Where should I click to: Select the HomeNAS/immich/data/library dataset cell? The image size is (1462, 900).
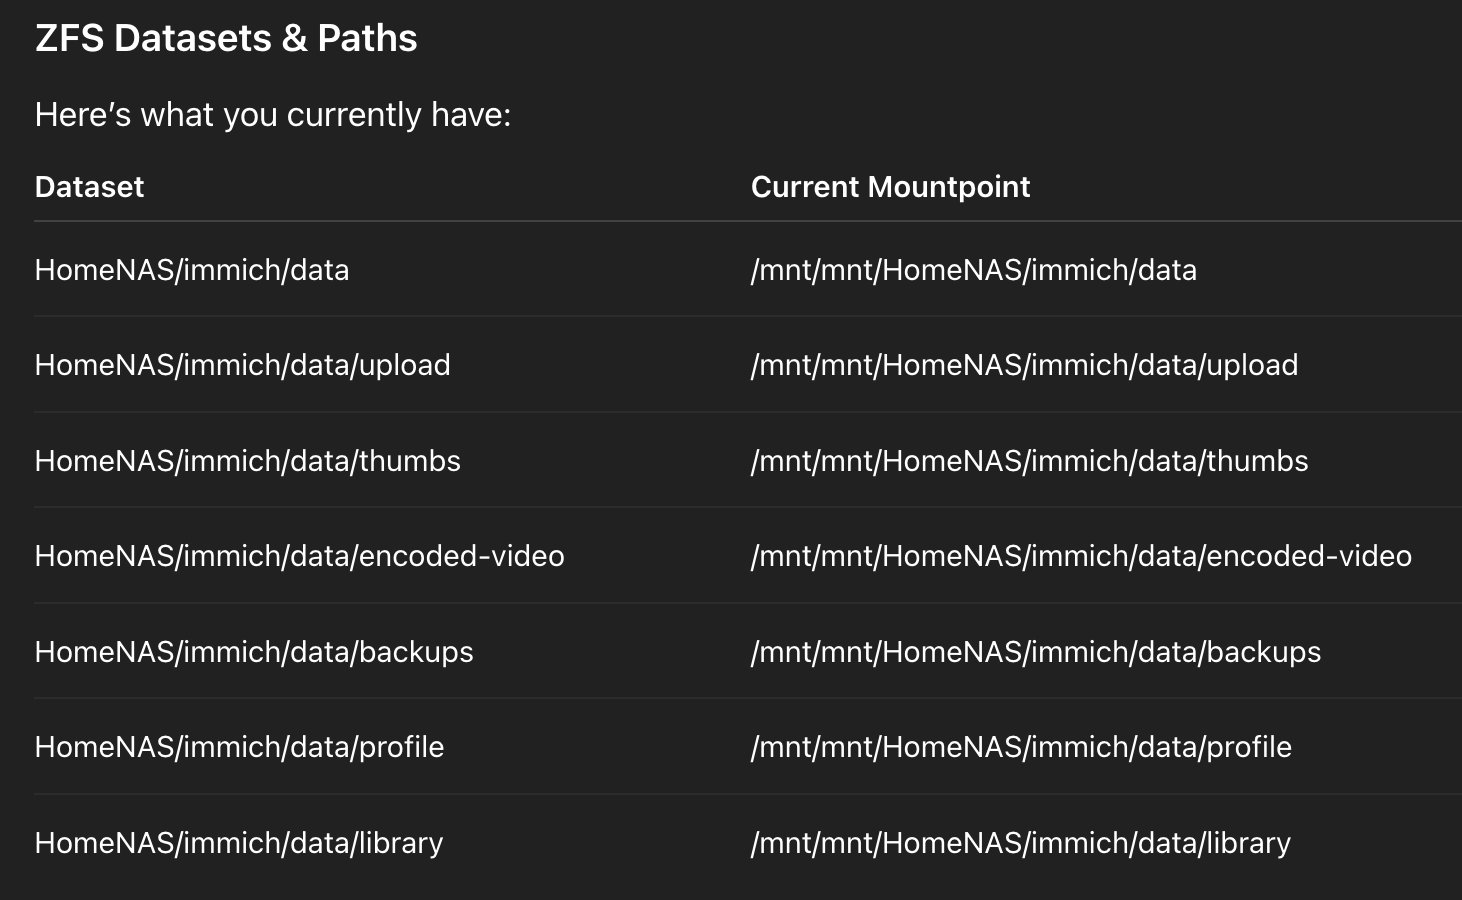coord(238,843)
